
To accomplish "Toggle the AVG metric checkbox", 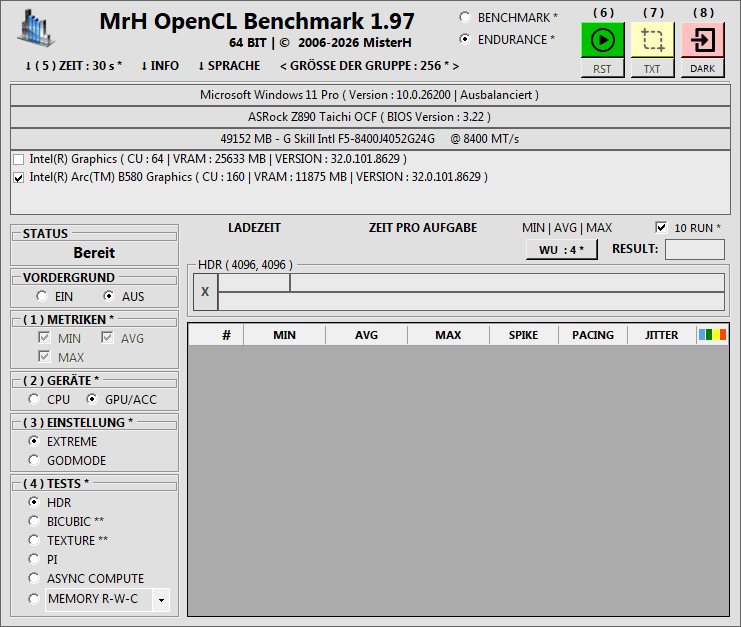I will 107,337.
